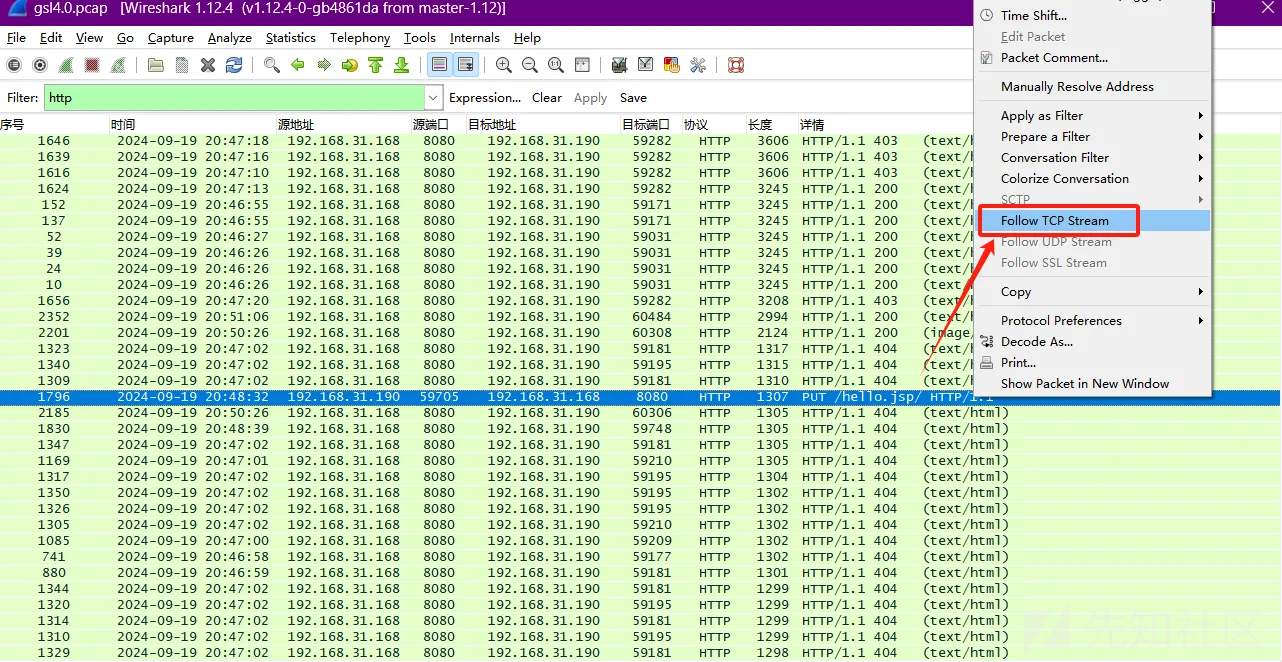The height and width of the screenshot is (662, 1282).
Task: Choose Packet Comment... entry
Action: tap(1093, 58)
